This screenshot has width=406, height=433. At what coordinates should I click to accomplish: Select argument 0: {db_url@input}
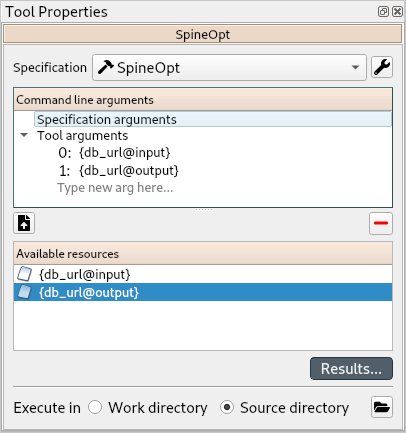pyautogui.click(x=114, y=153)
